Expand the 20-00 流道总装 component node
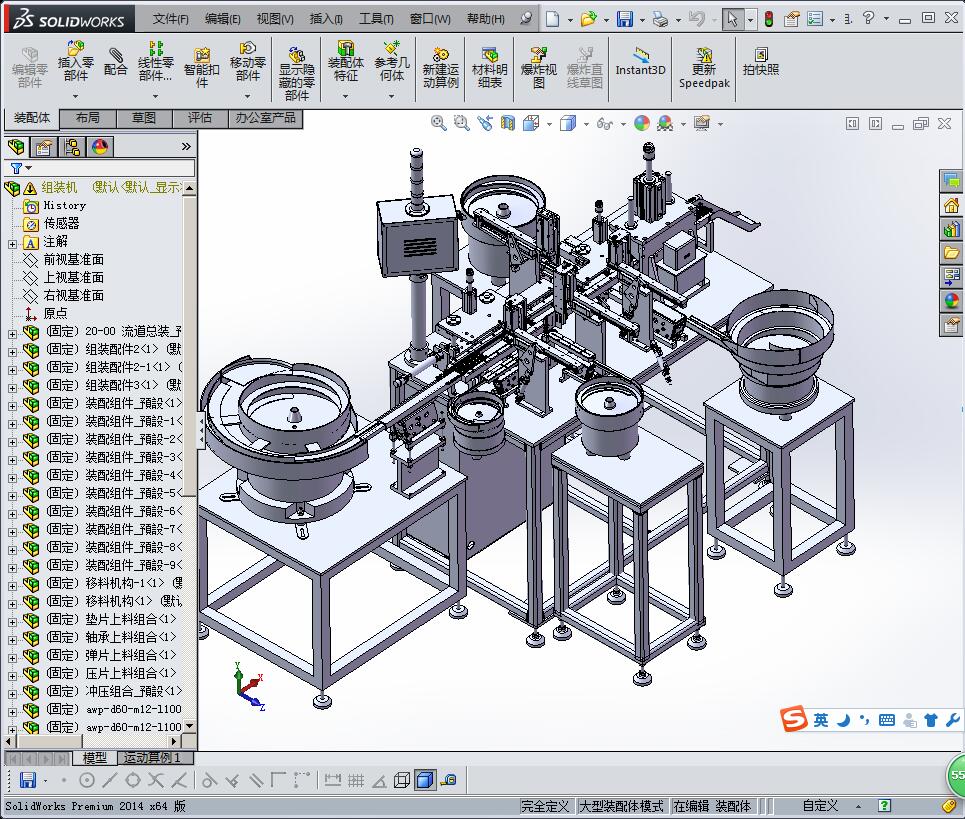This screenshot has width=965, height=819. [12, 332]
